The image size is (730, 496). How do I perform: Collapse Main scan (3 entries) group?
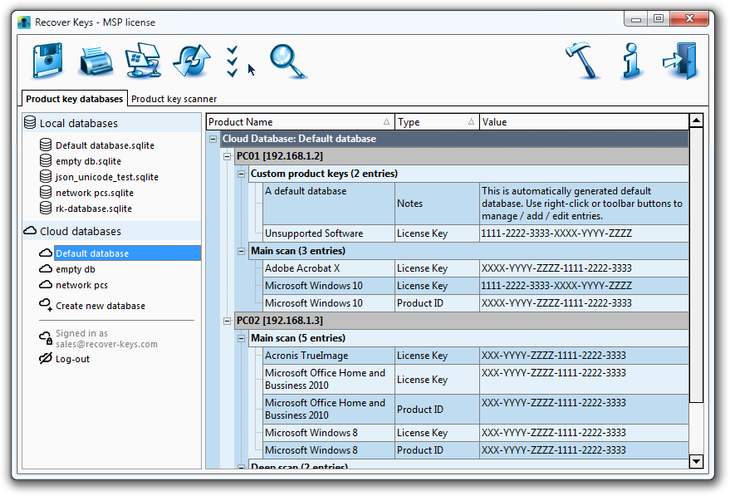click(x=241, y=251)
